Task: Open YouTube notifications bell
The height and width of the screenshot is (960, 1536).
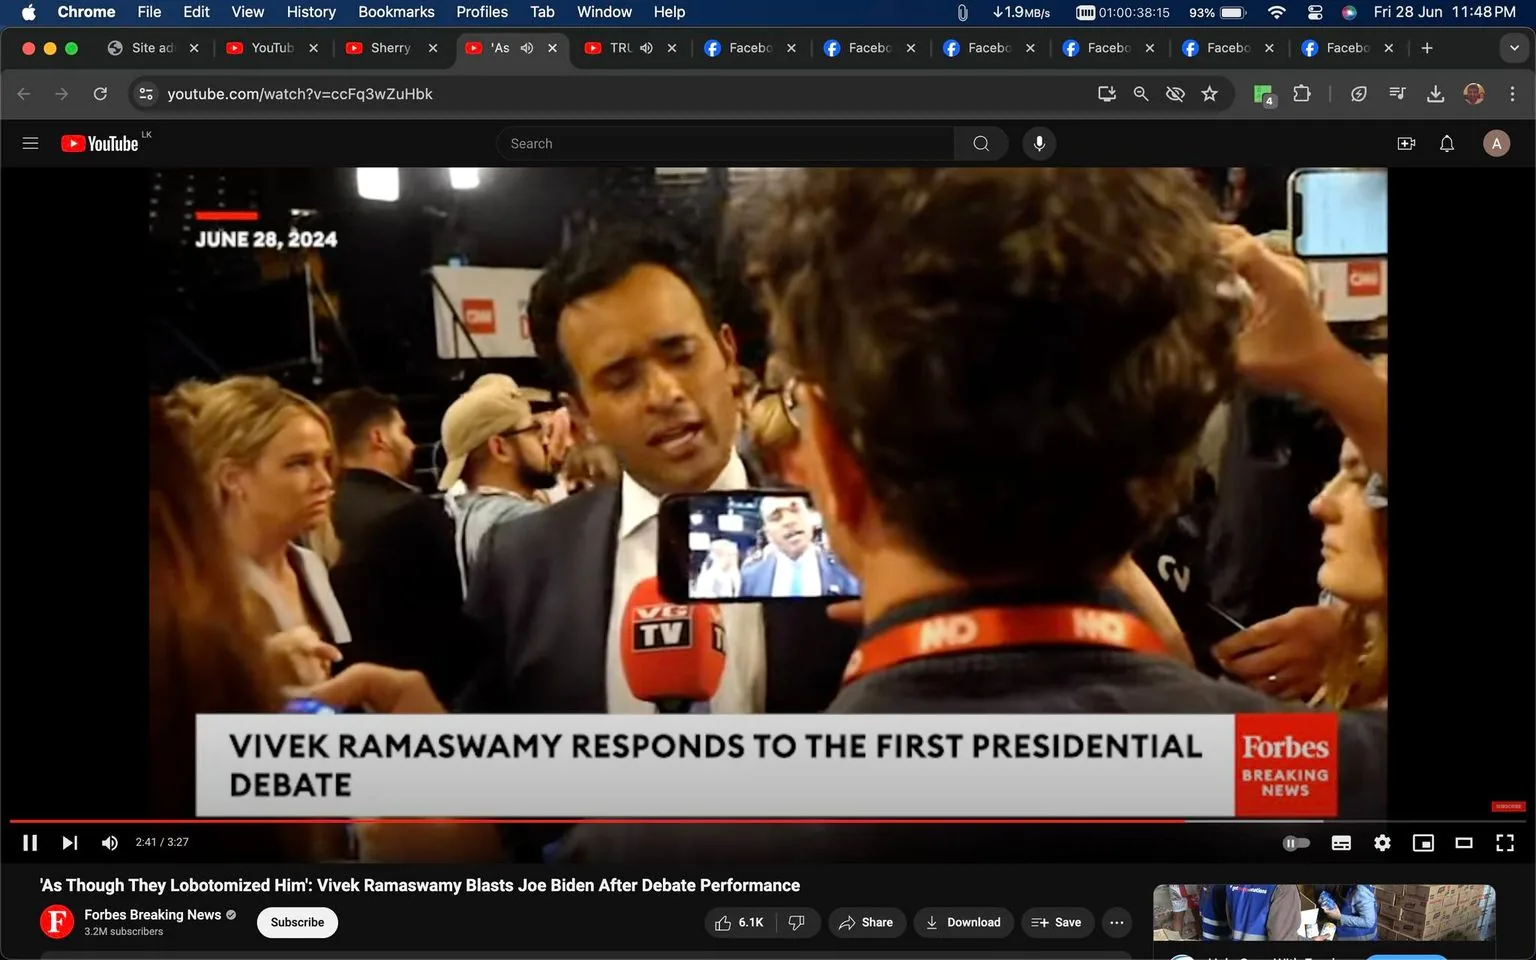Action: point(1446,143)
